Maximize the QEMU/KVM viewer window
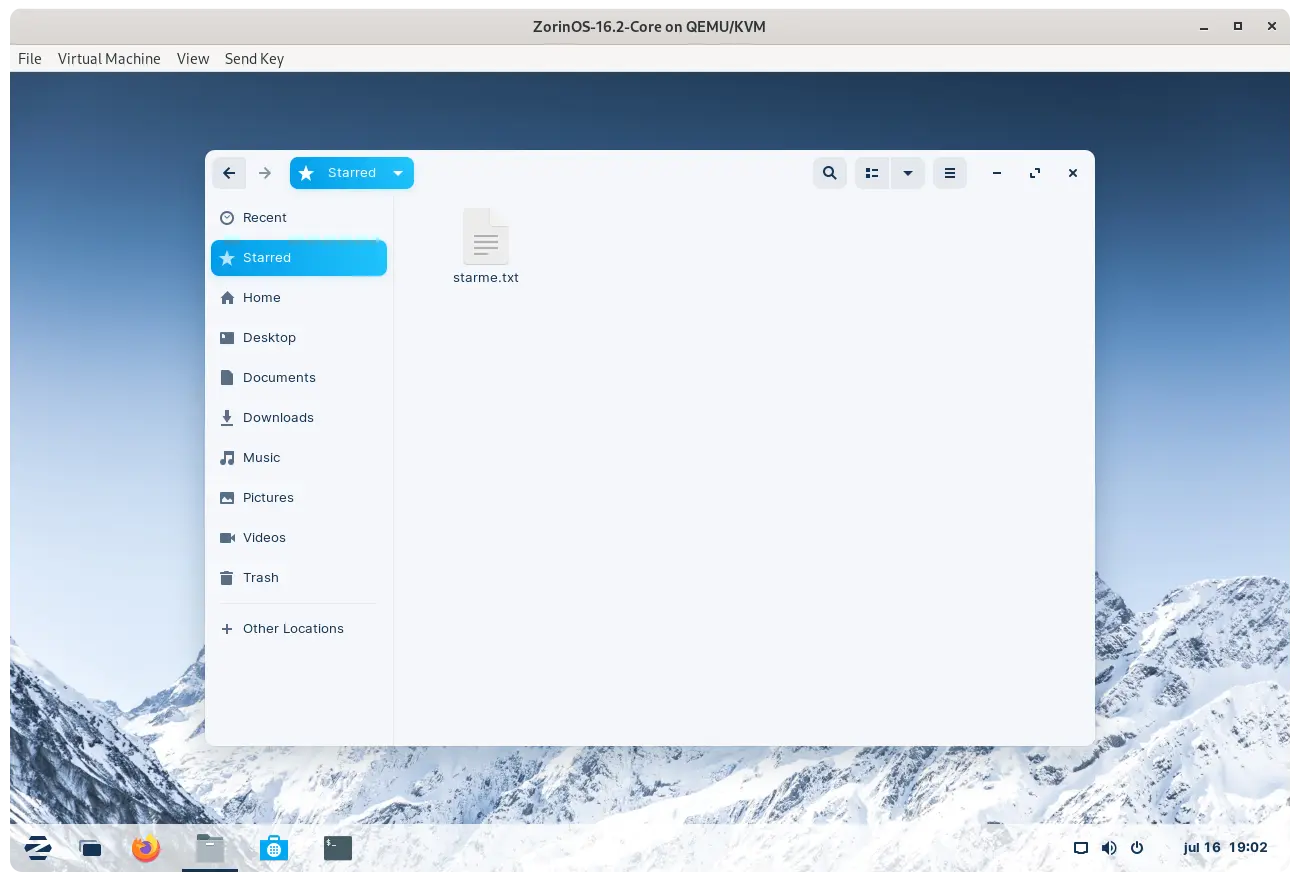Viewport: 1300px width, 882px height. coord(1238,26)
